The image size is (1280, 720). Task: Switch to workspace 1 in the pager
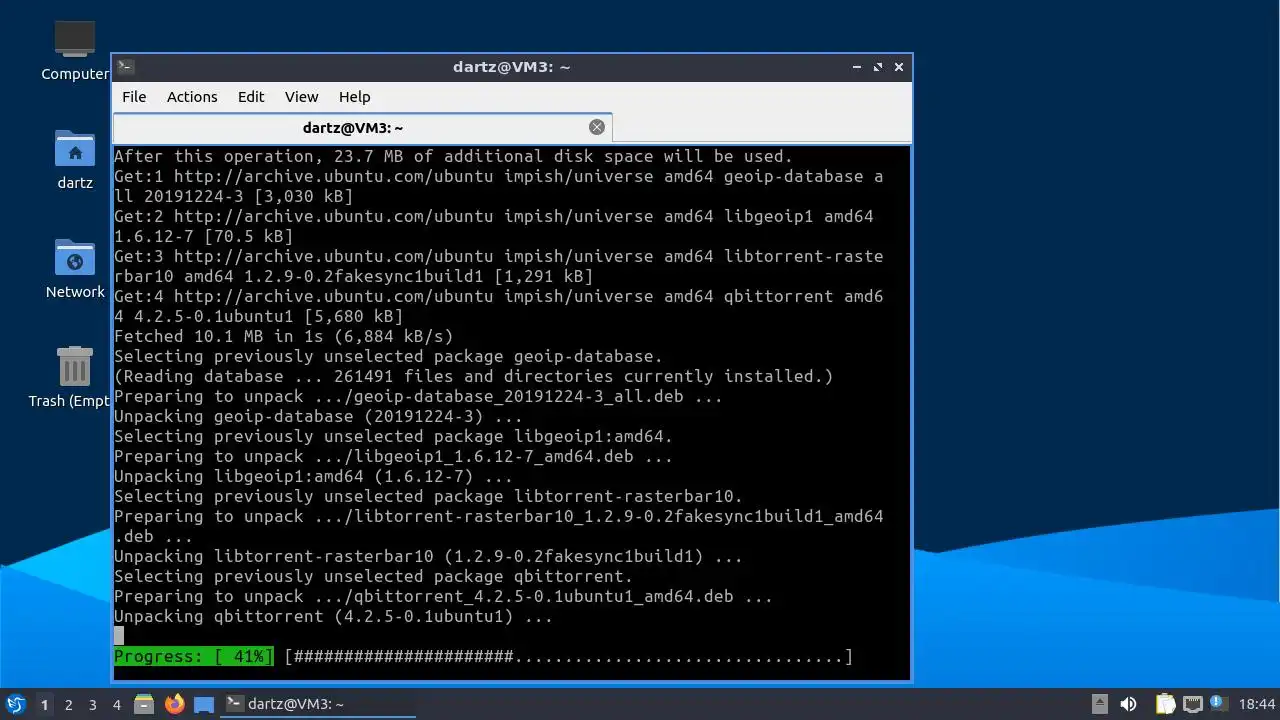point(44,704)
